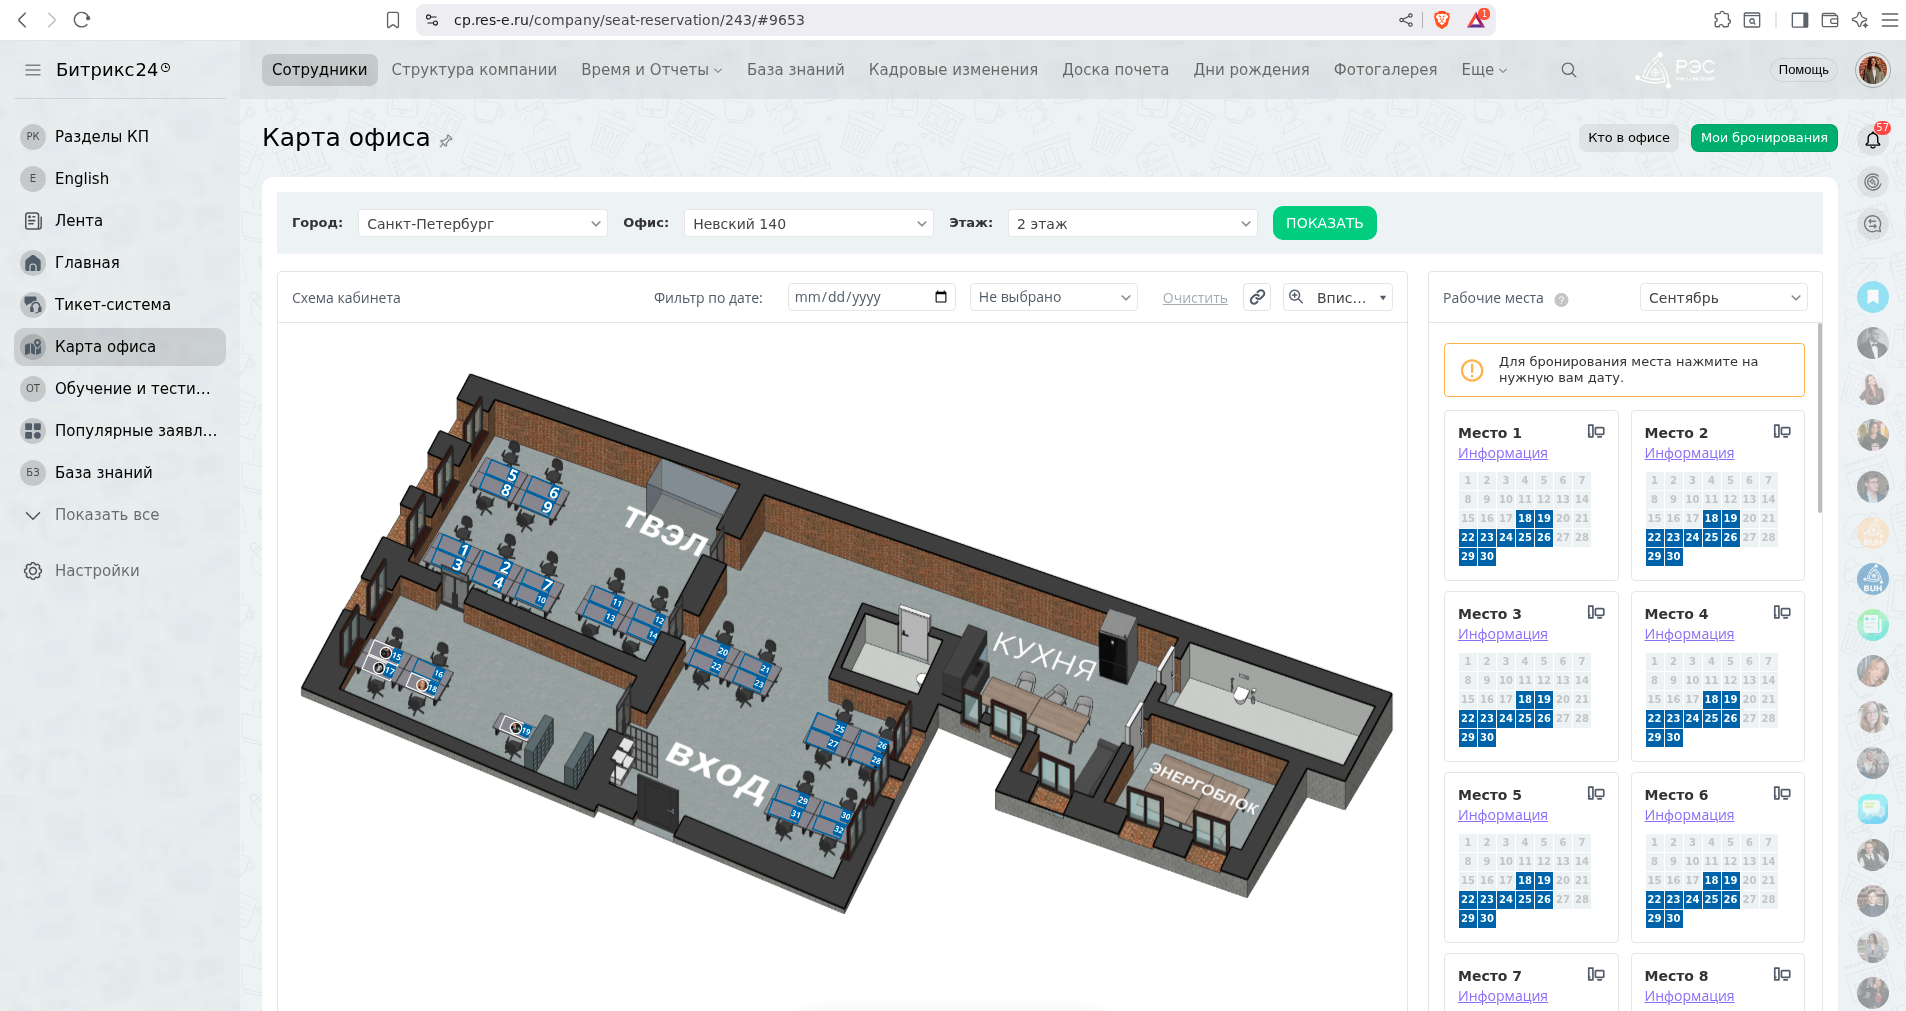Click the seat icon on Место 1 card
Screen dimensions: 1906x1011
pos(1596,432)
